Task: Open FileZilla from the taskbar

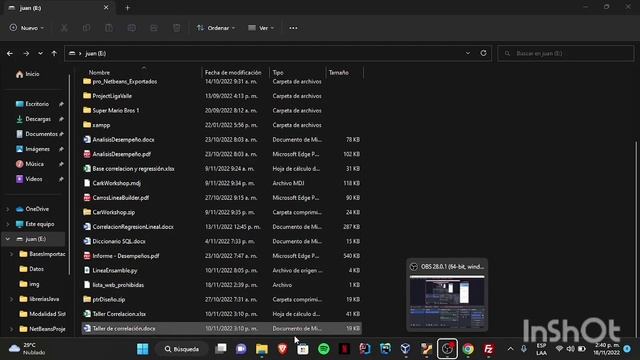Action: (x=488, y=349)
